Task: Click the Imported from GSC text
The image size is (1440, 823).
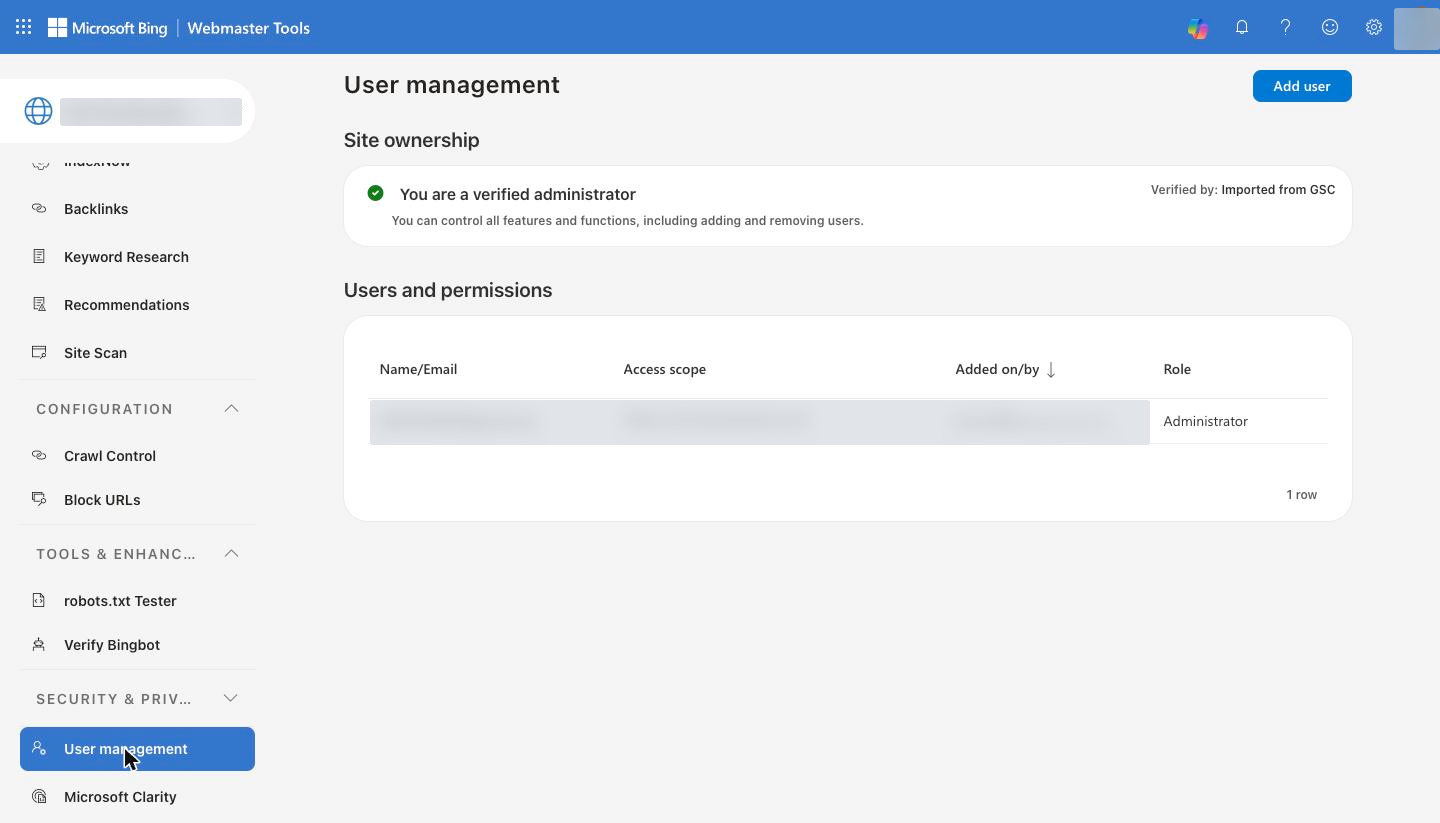Action: tap(1278, 189)
